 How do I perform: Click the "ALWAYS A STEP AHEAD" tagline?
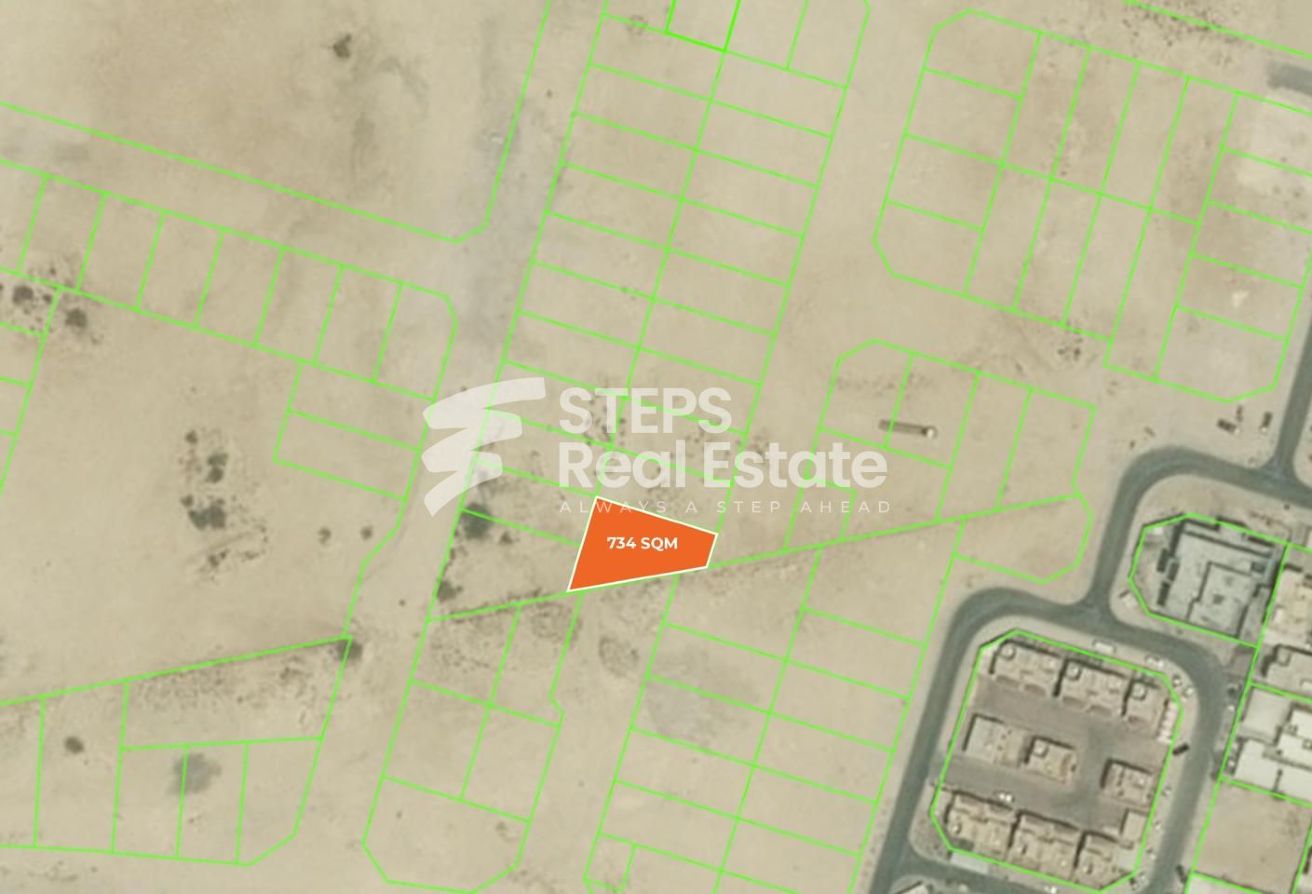[724, 507]
